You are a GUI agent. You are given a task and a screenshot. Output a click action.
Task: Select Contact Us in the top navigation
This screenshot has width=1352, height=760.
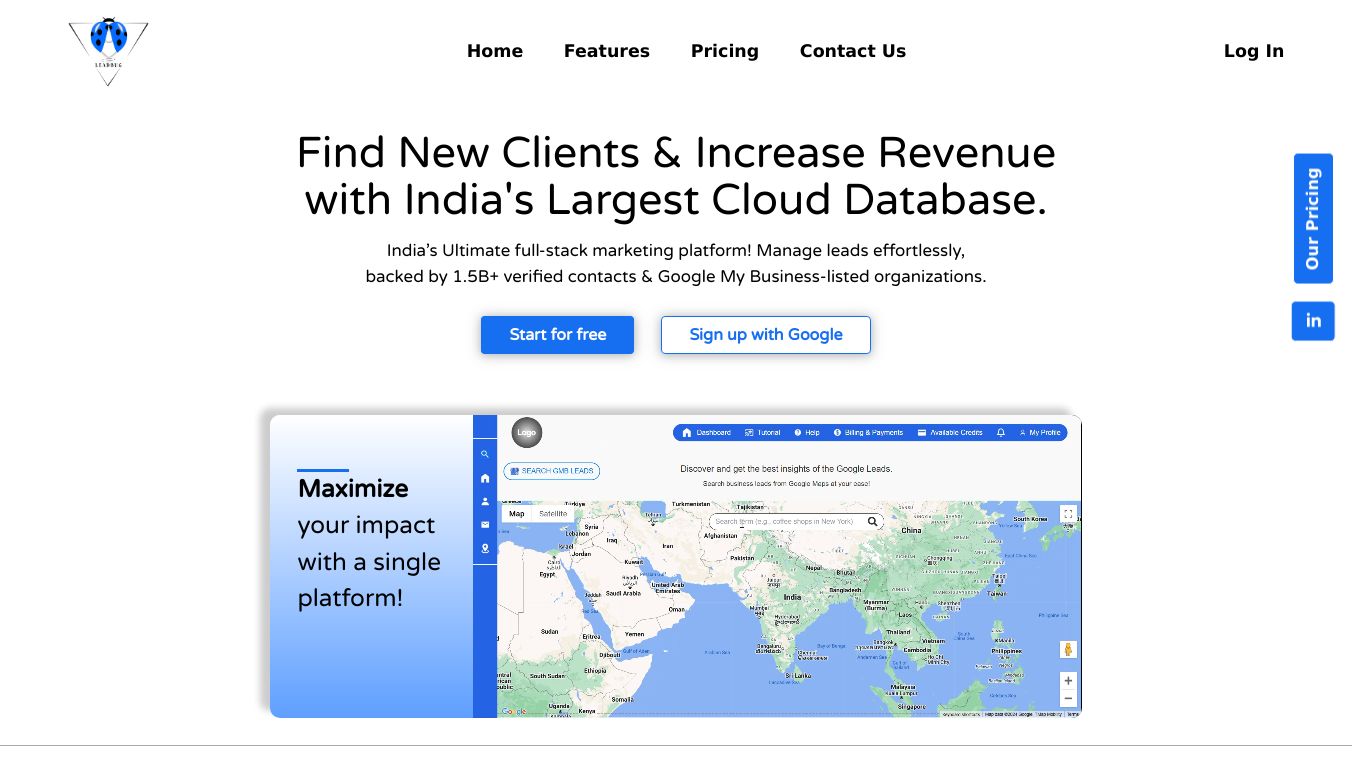(853, 51)
